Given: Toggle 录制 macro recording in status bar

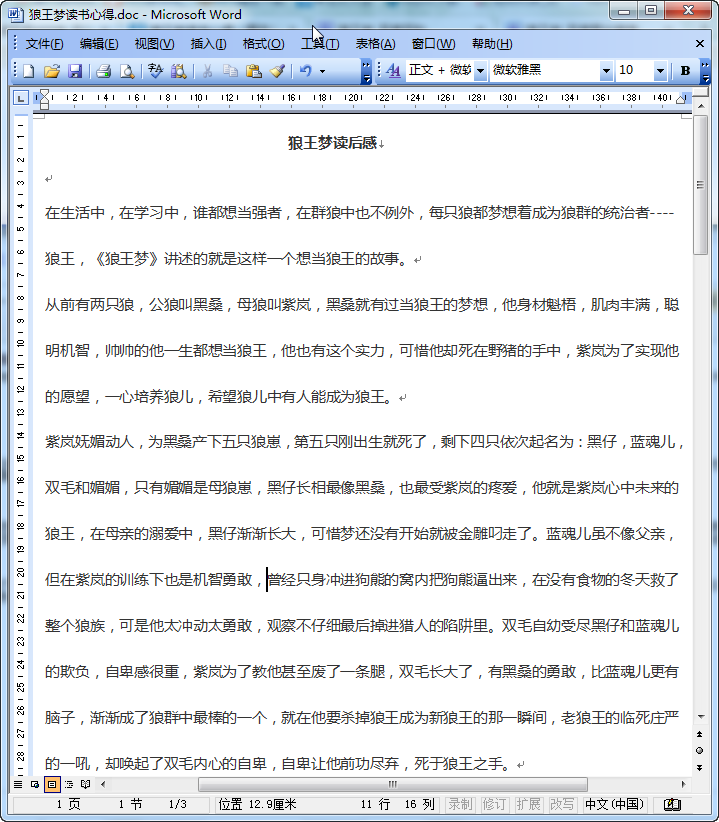Looking at the screenshot, I should pyautogui.click(x=460, y=804).
